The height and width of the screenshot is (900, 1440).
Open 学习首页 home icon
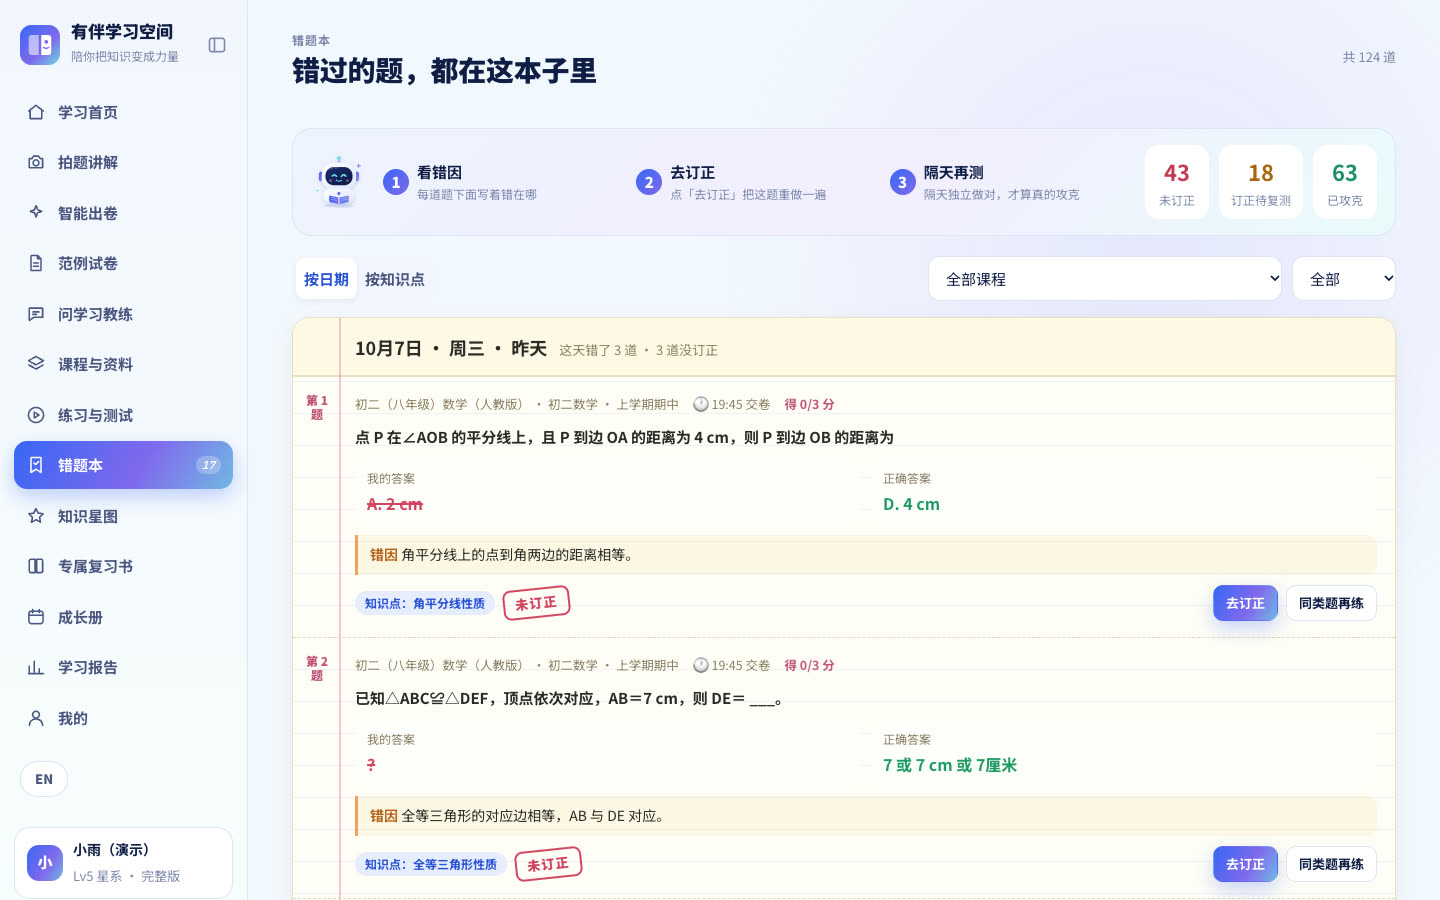tap(36, 112)
